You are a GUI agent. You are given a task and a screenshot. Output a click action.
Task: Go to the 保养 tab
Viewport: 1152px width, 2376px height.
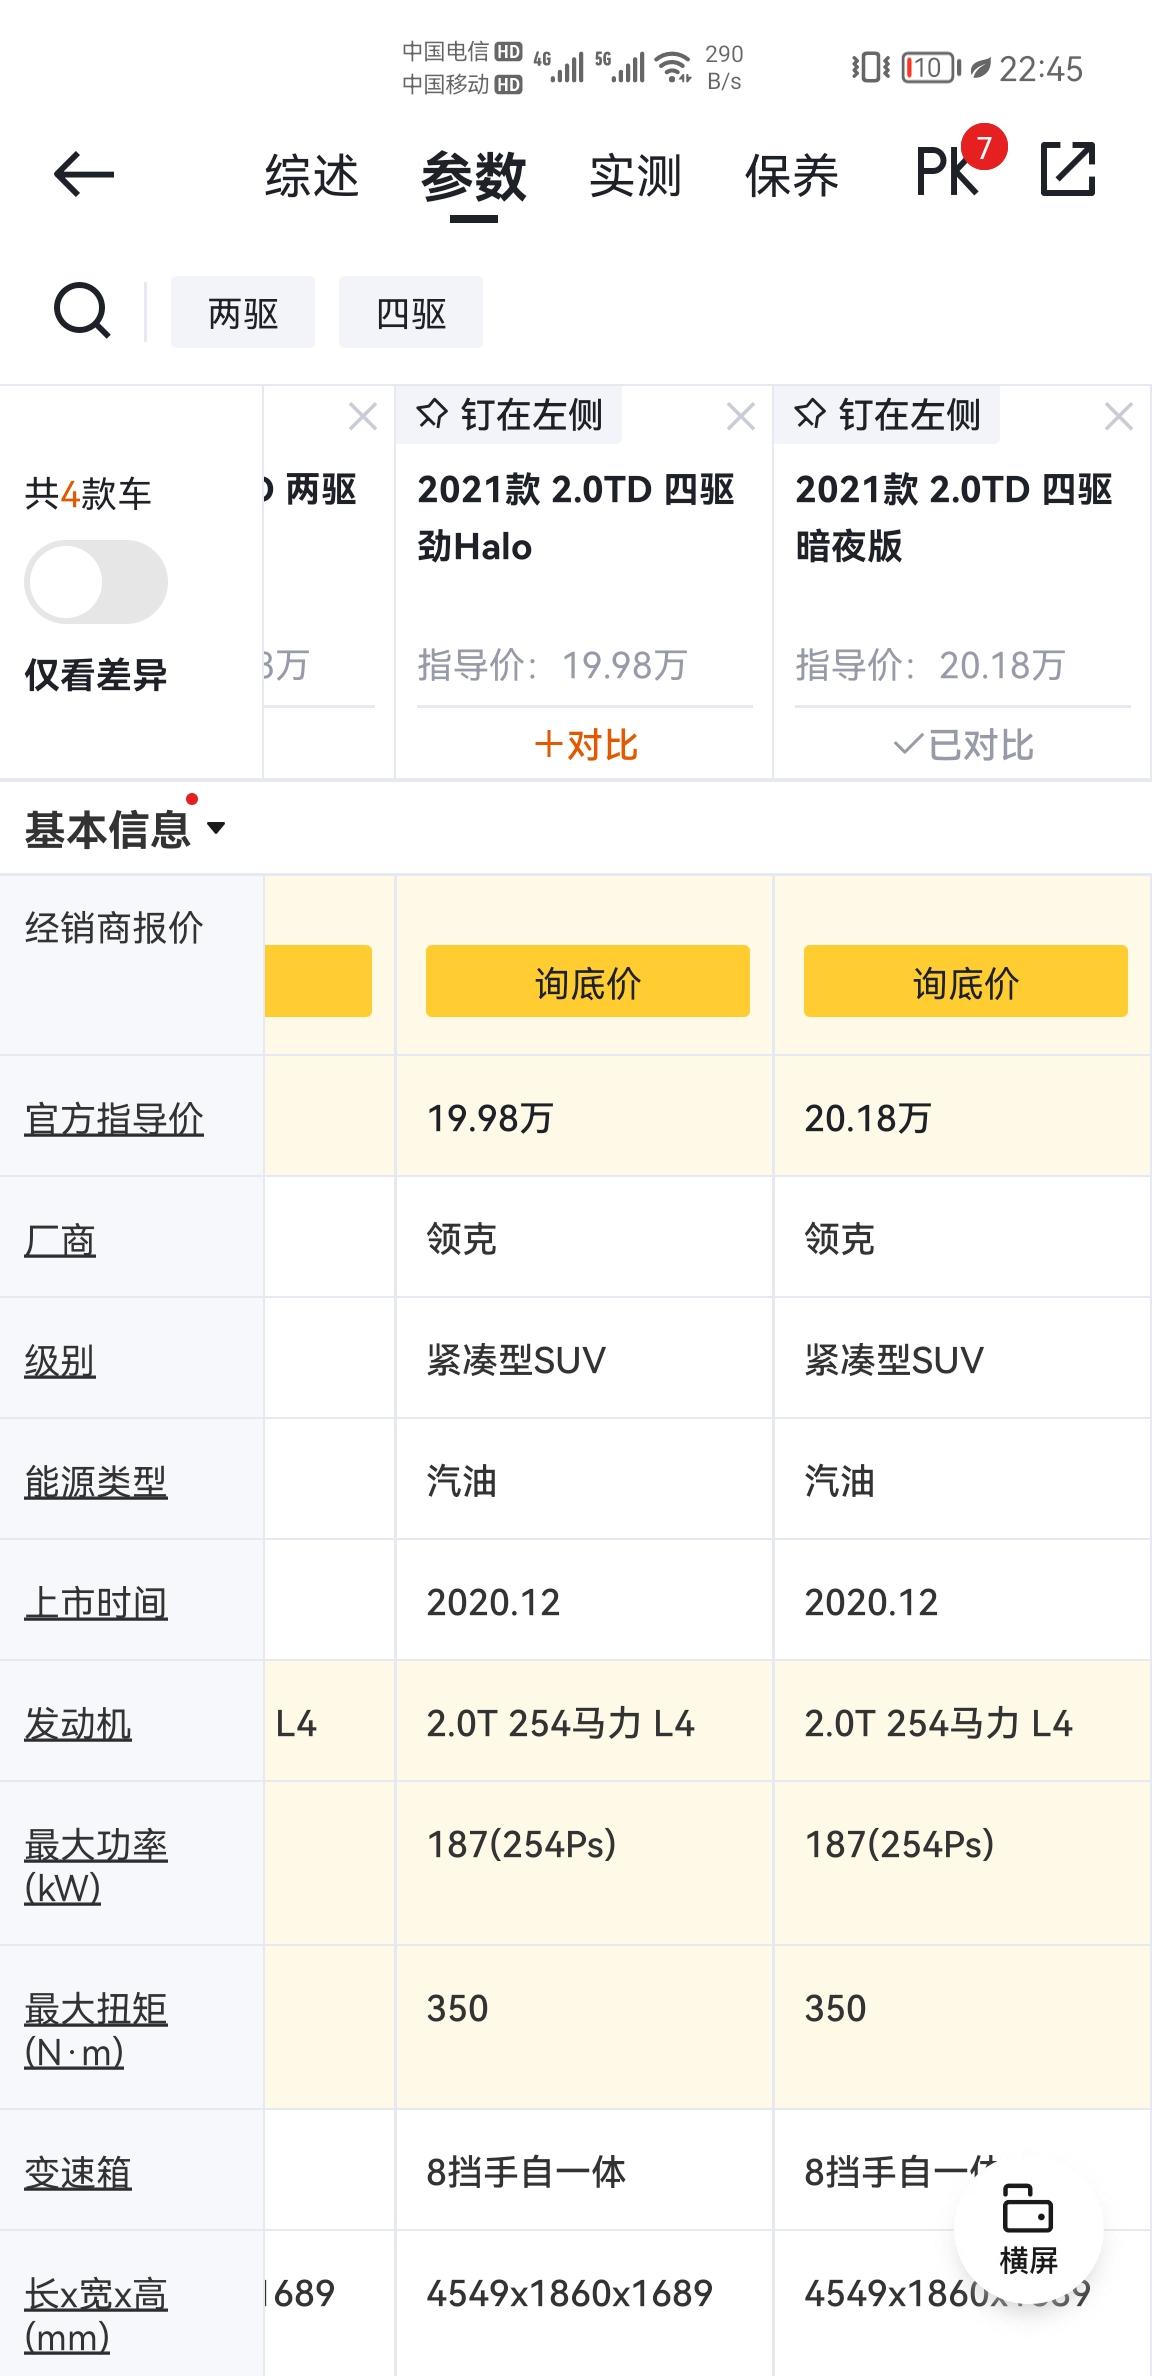(792, 176)
